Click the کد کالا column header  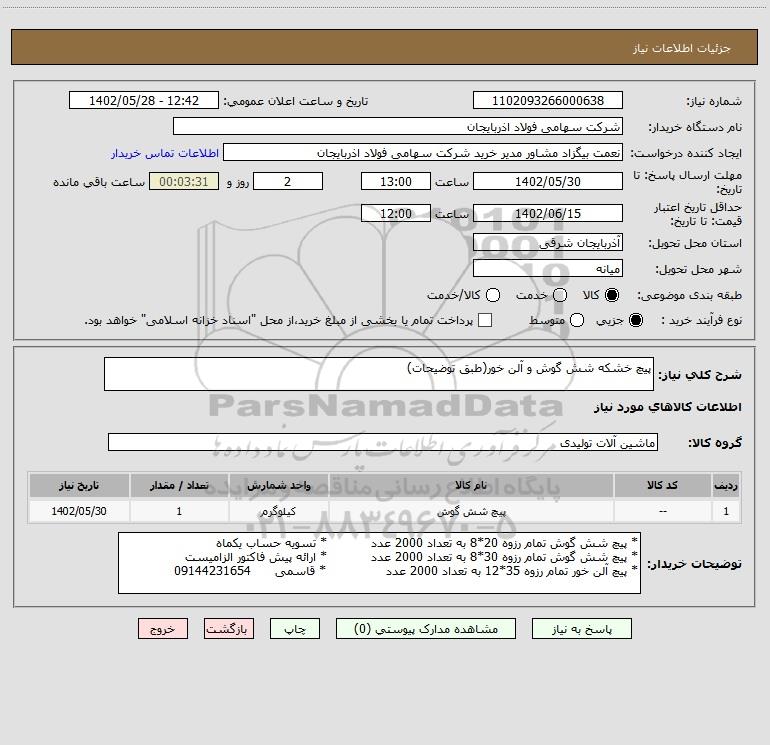[x=662, y=485]
